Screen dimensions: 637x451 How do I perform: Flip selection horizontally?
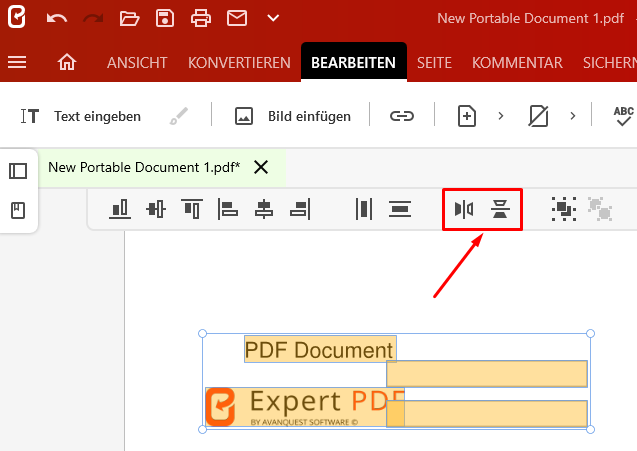point(464,209)
